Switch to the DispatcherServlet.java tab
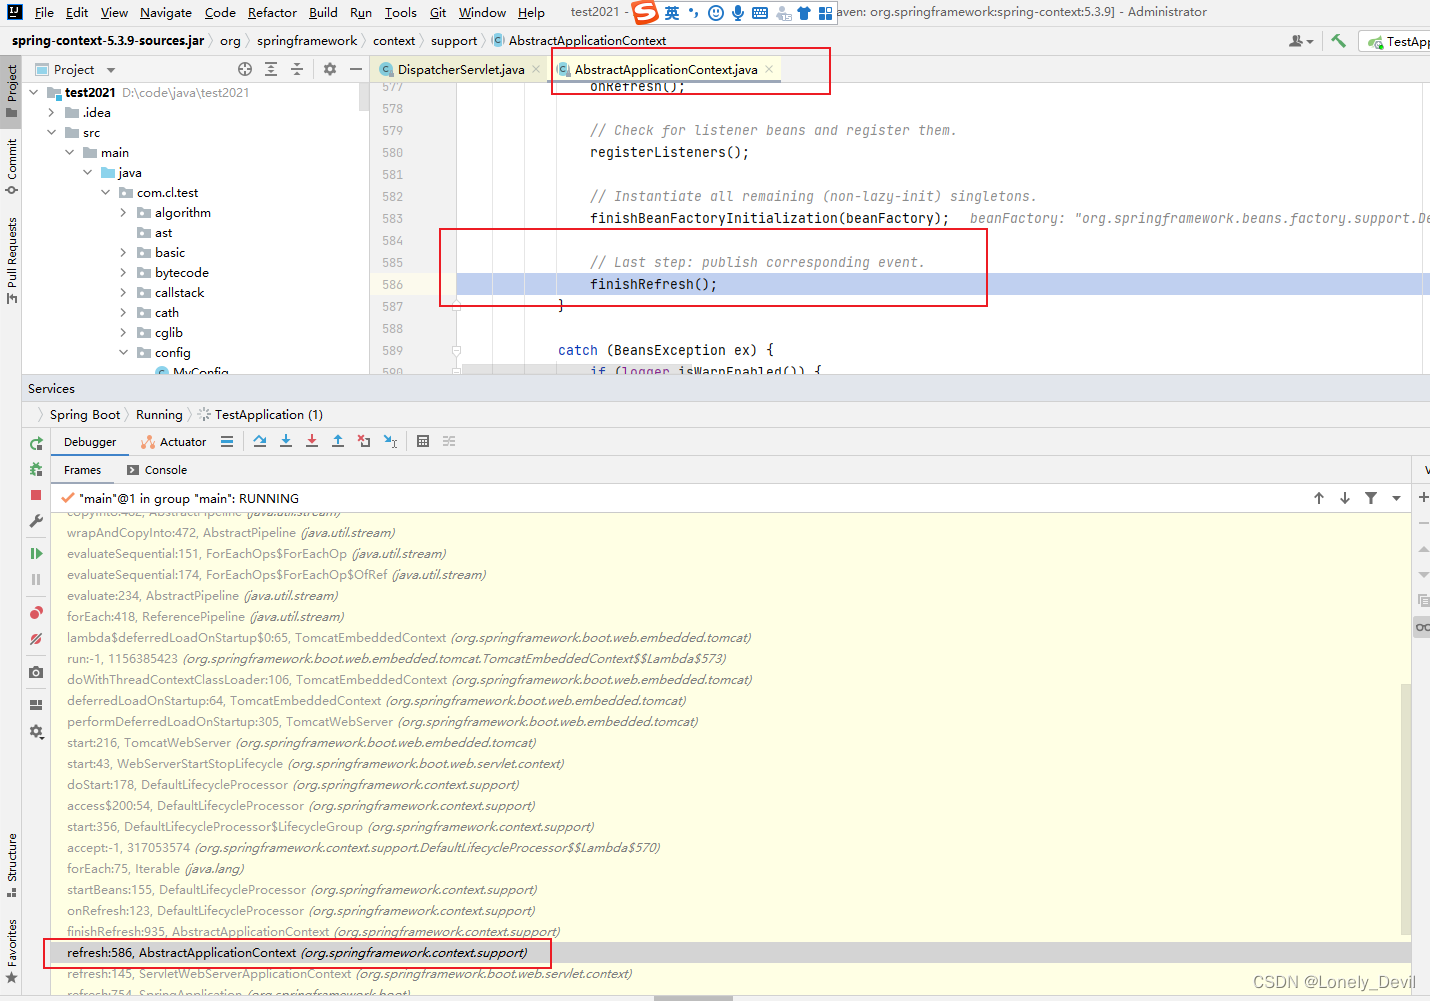The width and height of the screenshot is (1430, 1001). click(x=460, y=69)
